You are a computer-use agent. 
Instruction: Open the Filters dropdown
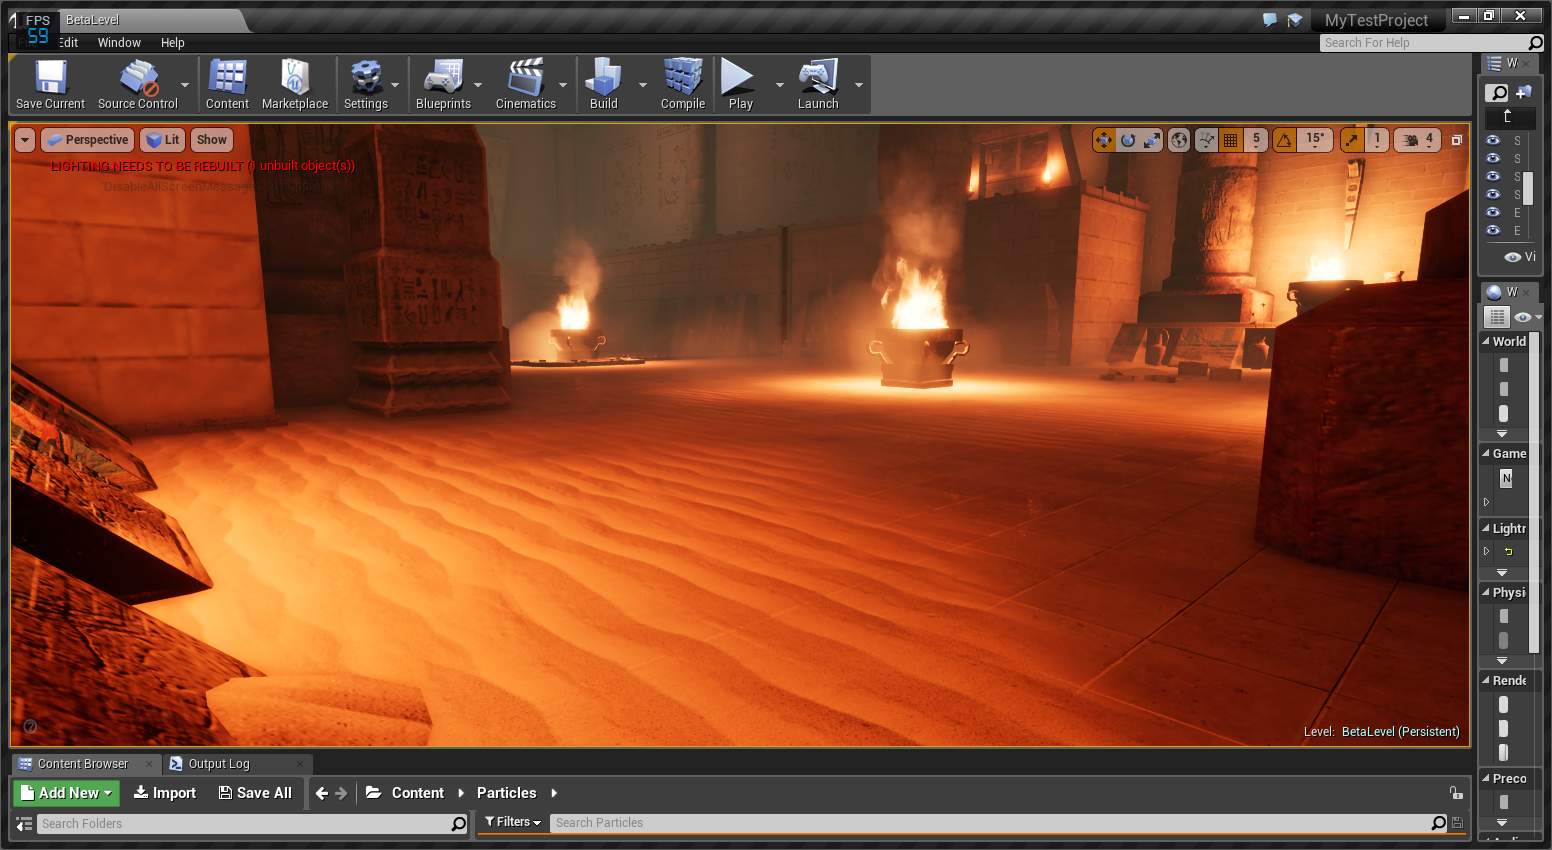tap(513, 822)
